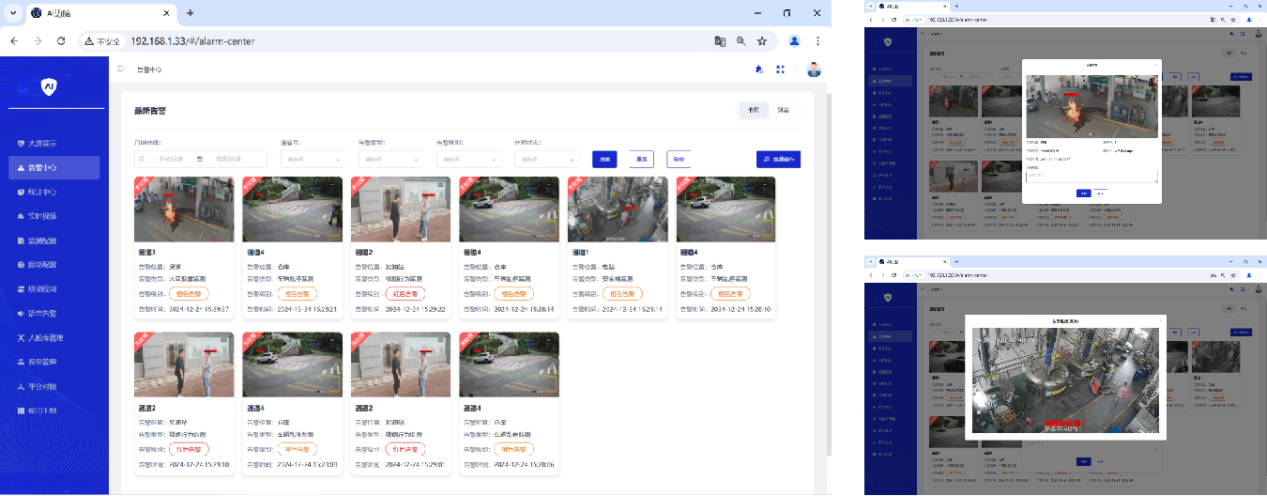Switch to card view (卡片) toggle
The width and height of the screenshot is (1267, 496).
[x=753, y=110]
